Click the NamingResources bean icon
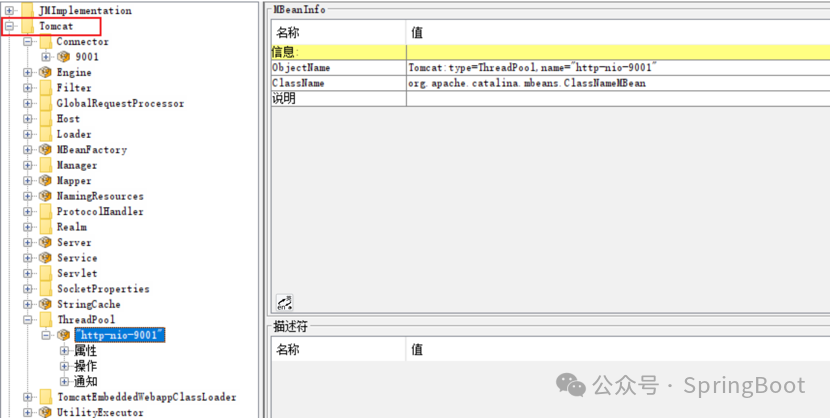The width and height of the screenshot is (830, 418). coord(46,196)
